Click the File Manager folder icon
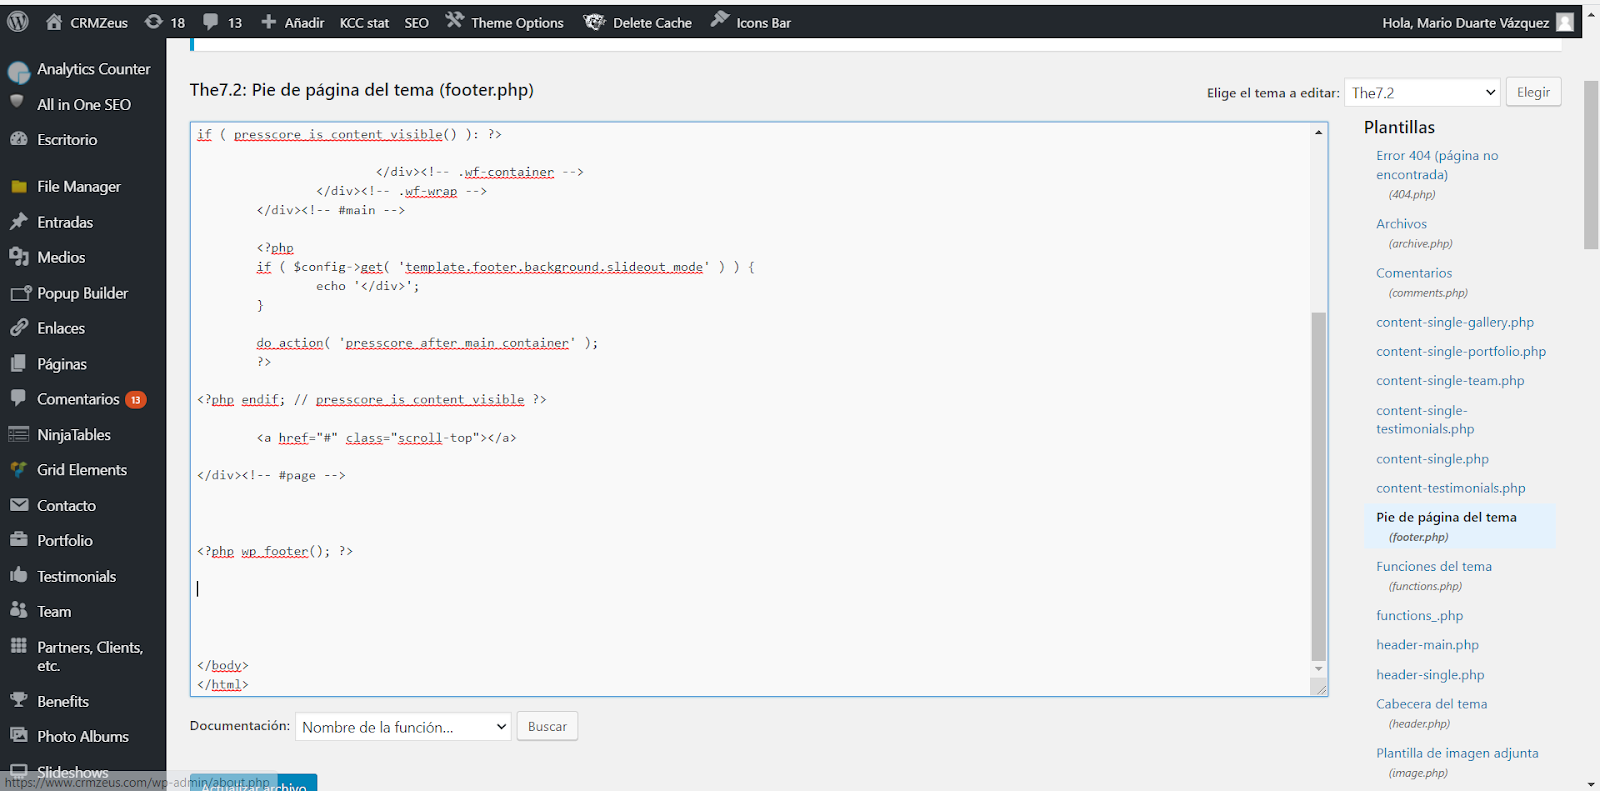This screenshot has width=1600, height=791. (x=18, y=187)
